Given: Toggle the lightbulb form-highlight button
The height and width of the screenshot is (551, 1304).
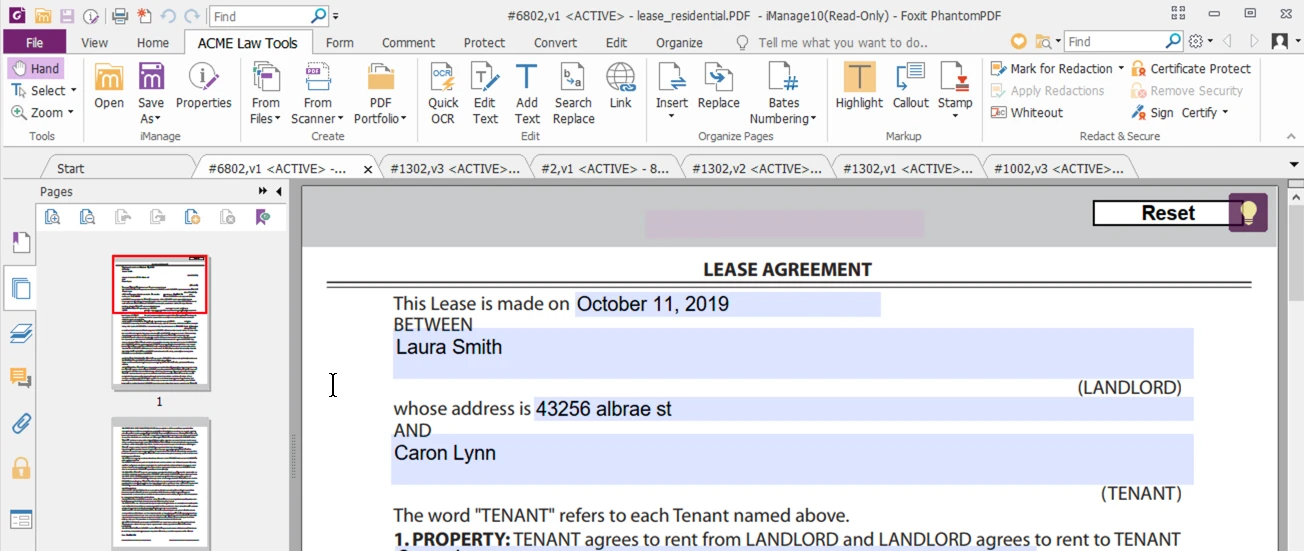Looking at the screenshot, I should pyautogui.click(x=1248, y=213).
